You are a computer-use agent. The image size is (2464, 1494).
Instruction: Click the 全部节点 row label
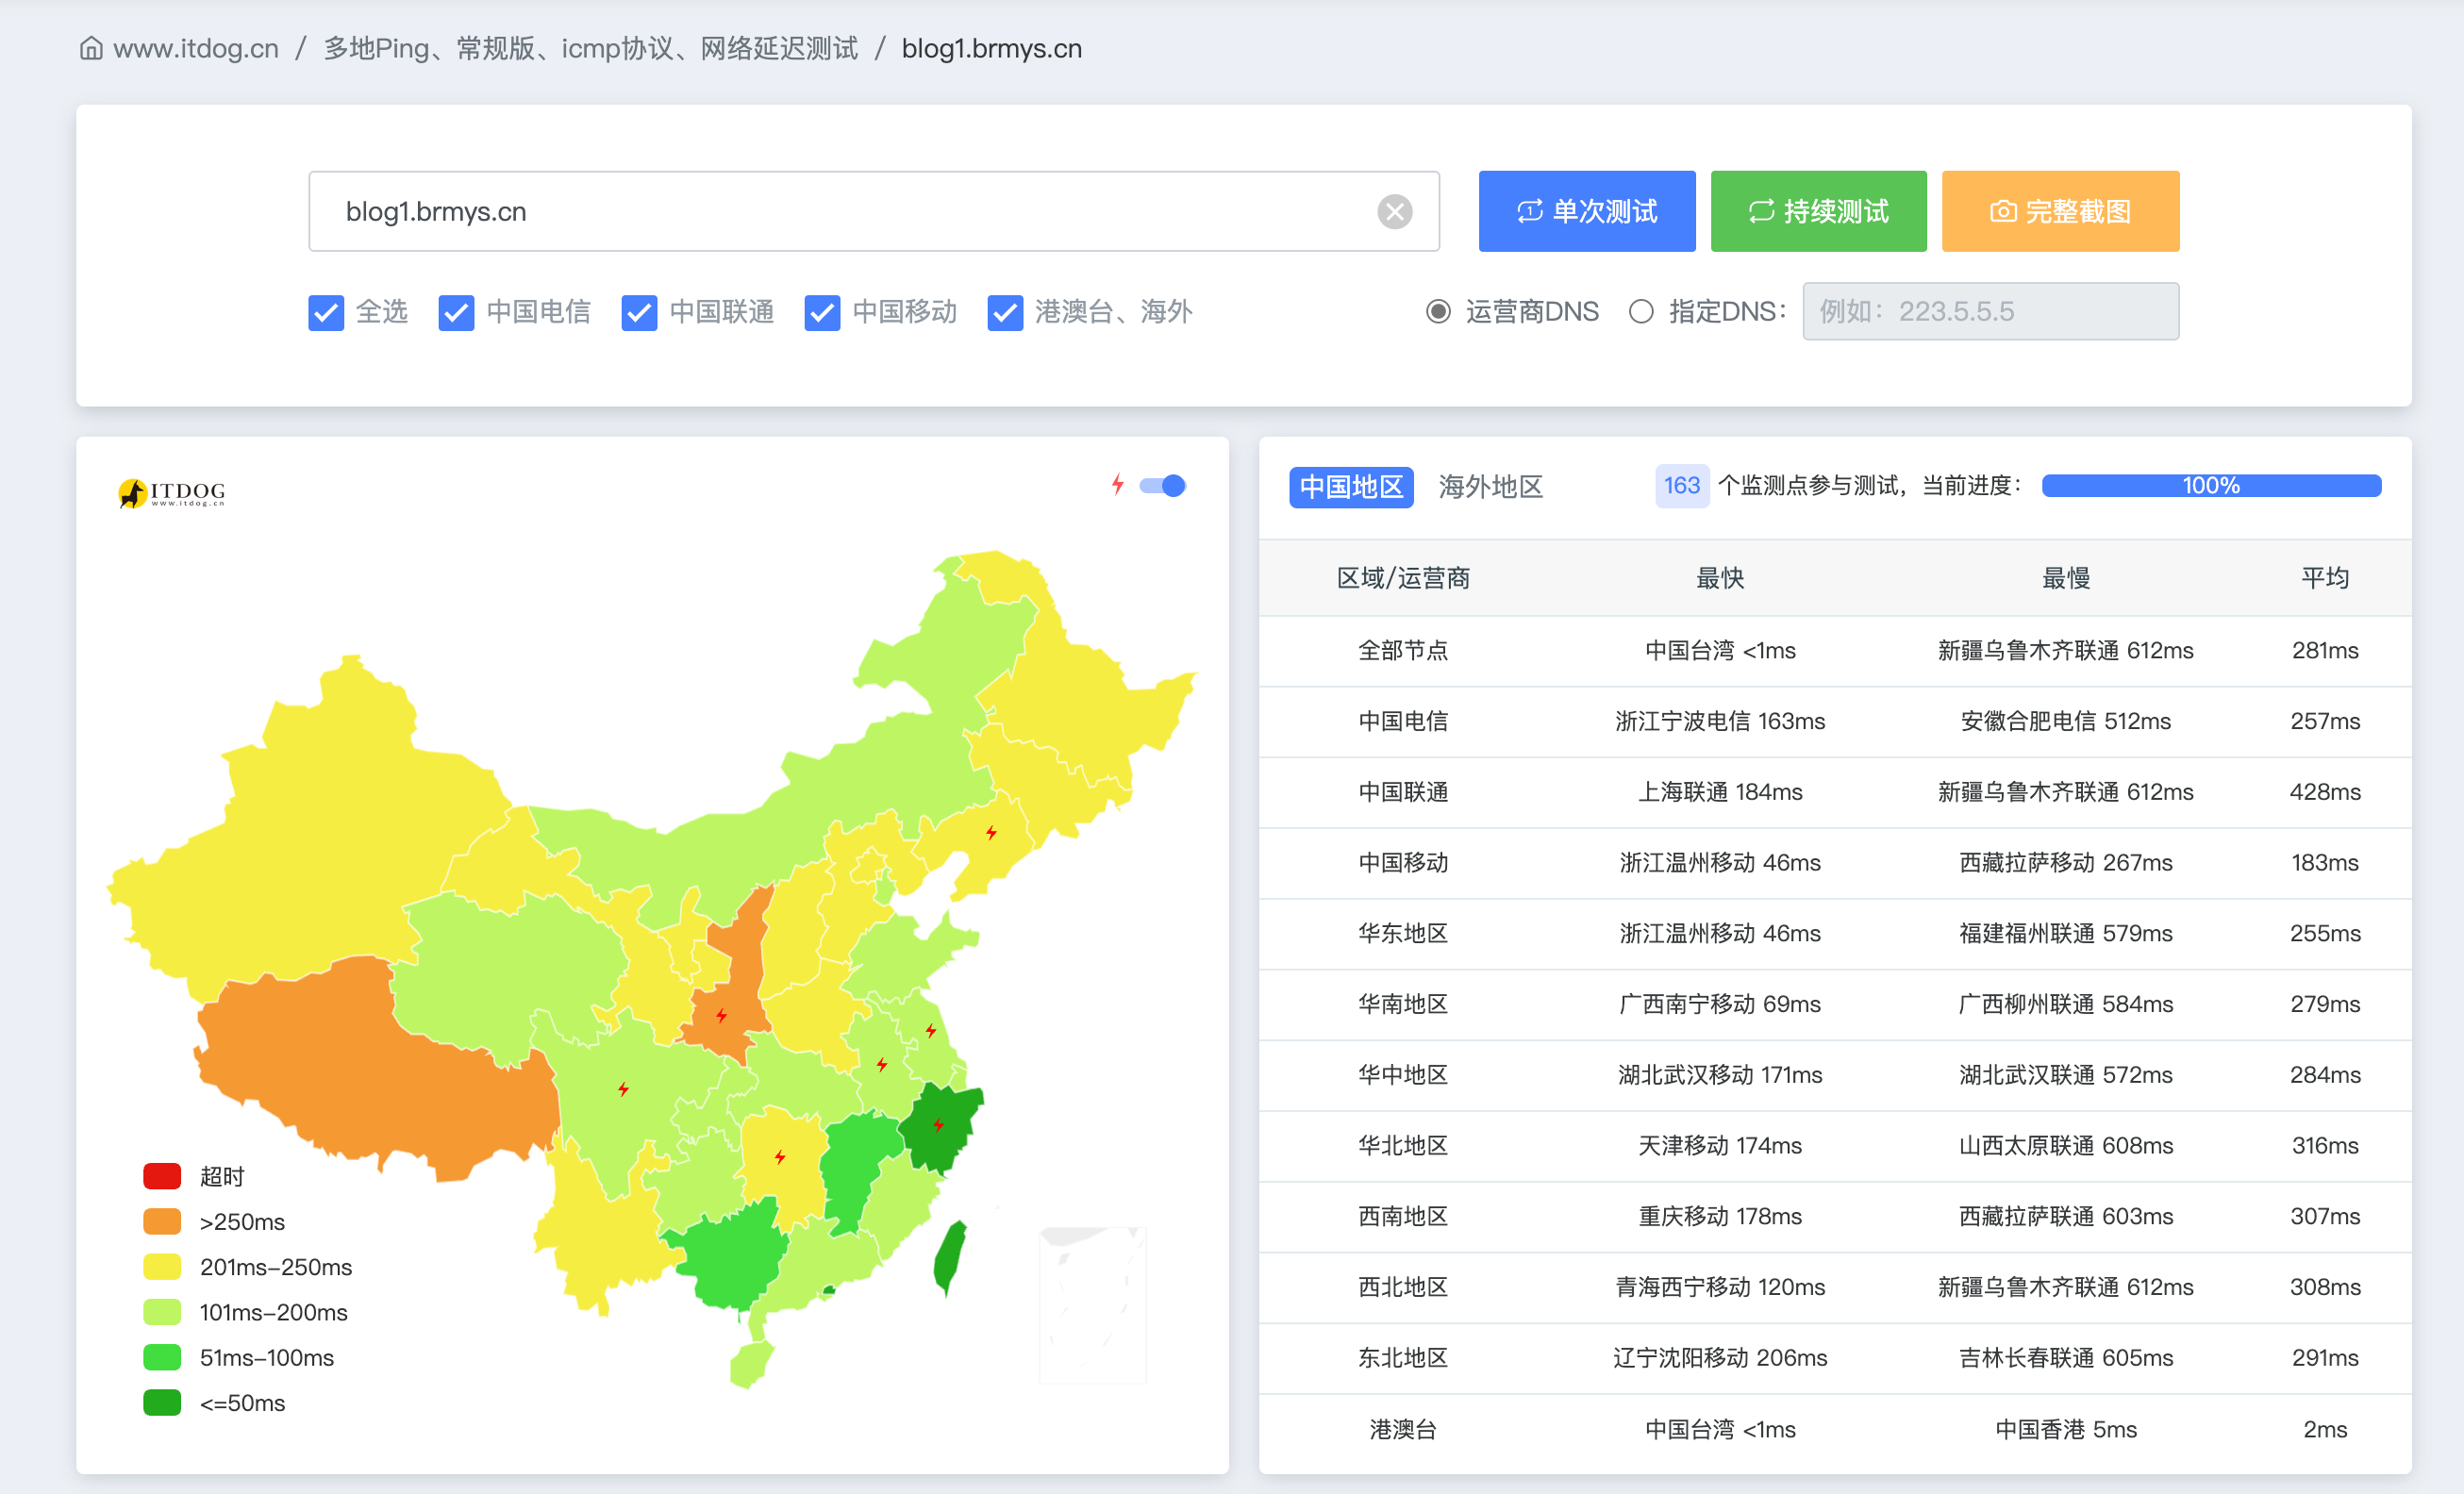pos(1403,651)
